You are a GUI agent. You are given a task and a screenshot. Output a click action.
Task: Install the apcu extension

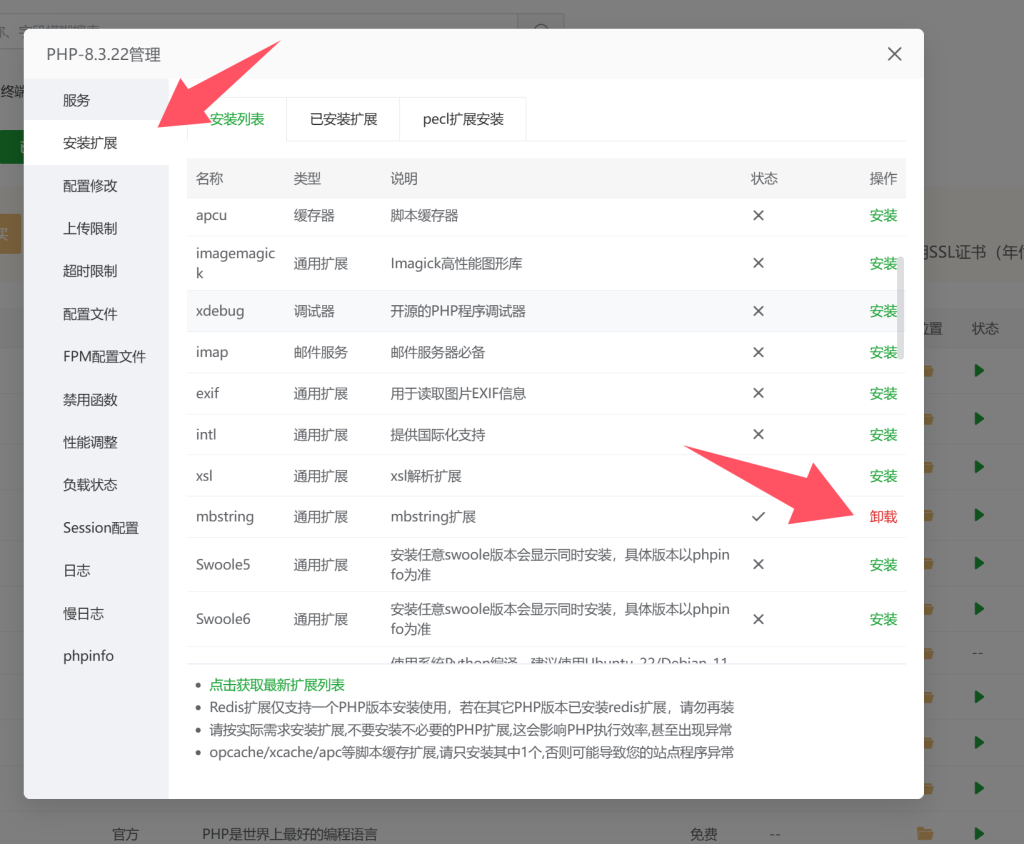[x=883, y=216]
